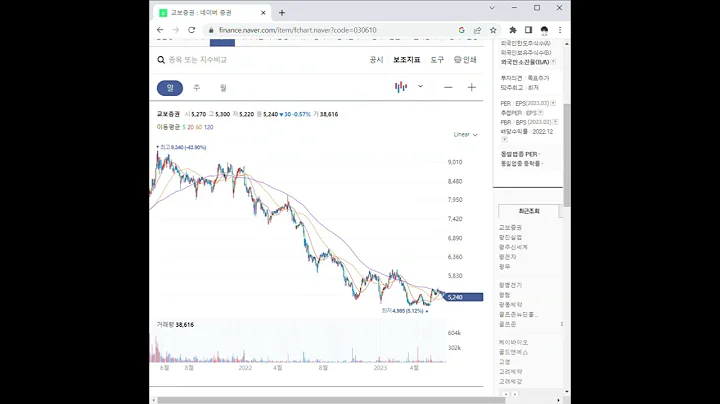The image size is (720, 404).
Task: Expand the 추정PER EPS info arrow
Action: click(x=540, y=112)
